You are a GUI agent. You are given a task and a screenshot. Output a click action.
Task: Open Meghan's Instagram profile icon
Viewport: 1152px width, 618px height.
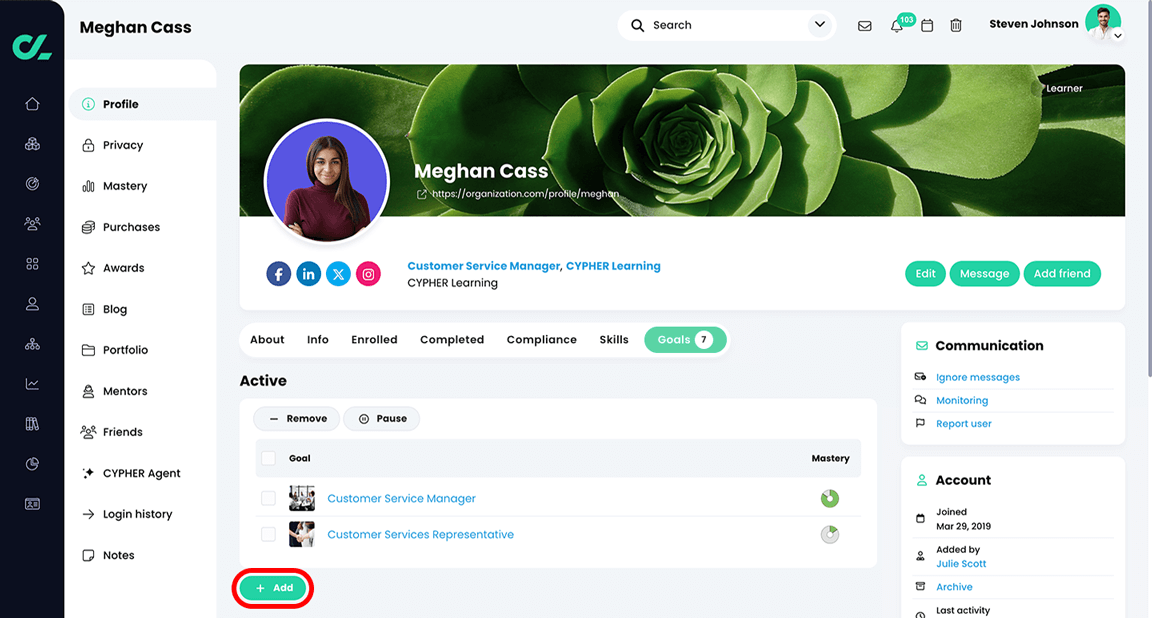(x=368, y=273)
